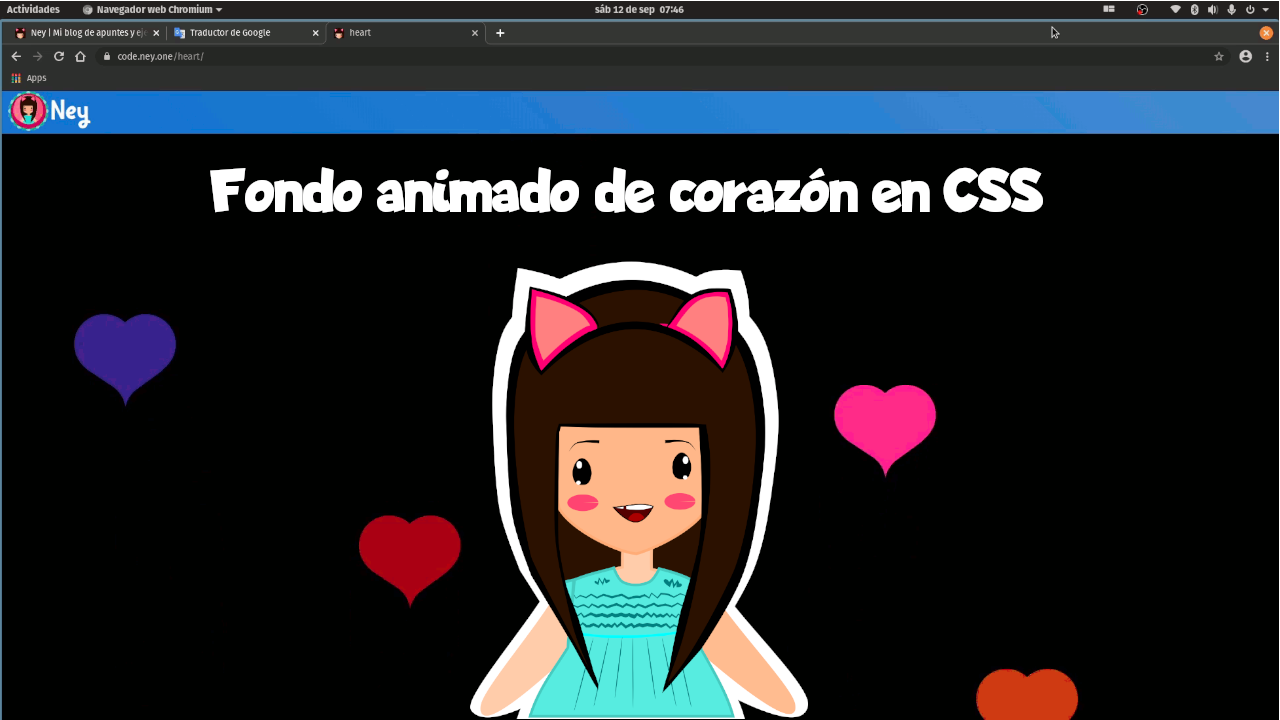Open the Chromium profile account icon
The image size is (1280, 720).
click(1245, 56)
